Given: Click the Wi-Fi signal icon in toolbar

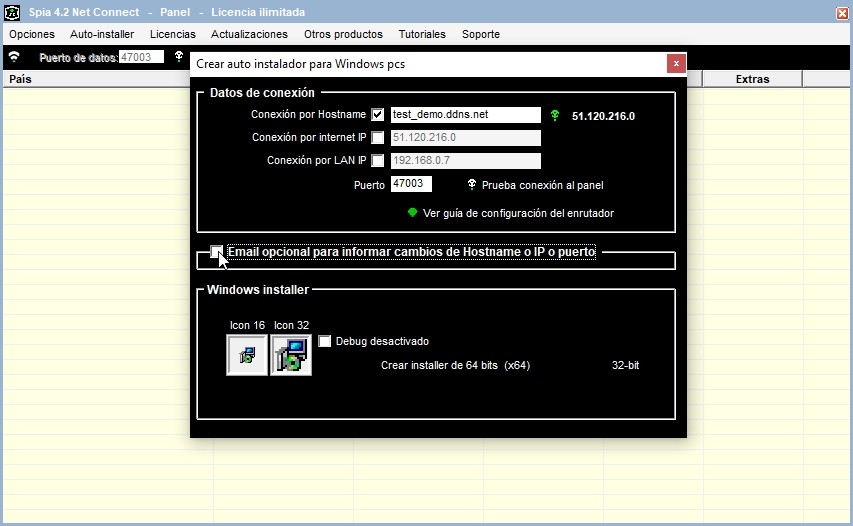Looking at the screenshot, I should click(x=14, y=57).
